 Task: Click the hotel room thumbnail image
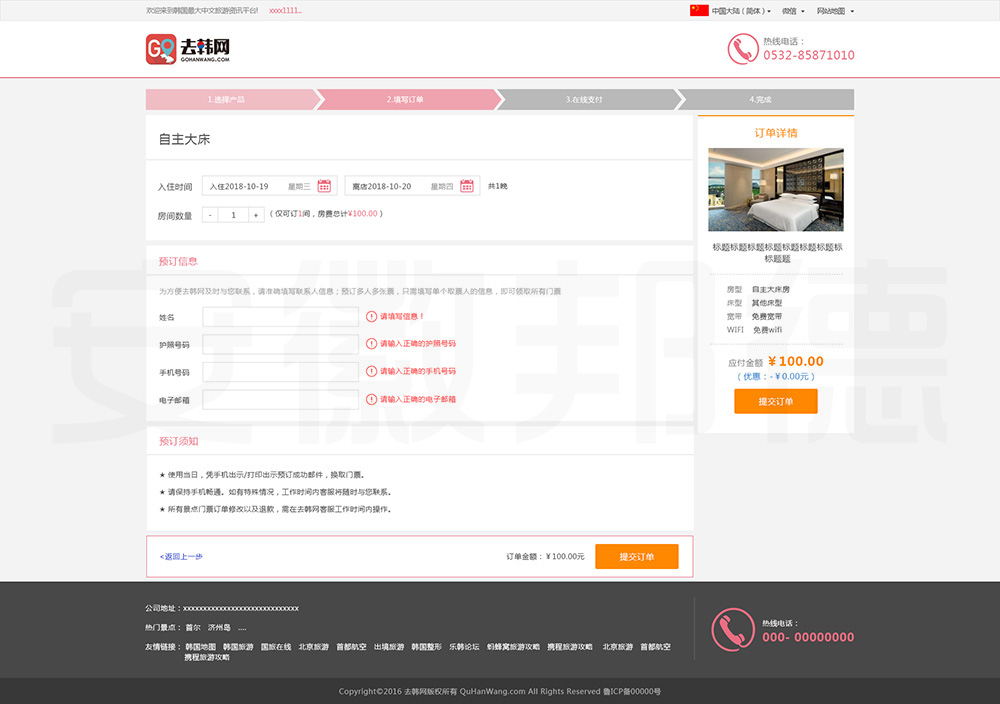[x=775, y=190]
